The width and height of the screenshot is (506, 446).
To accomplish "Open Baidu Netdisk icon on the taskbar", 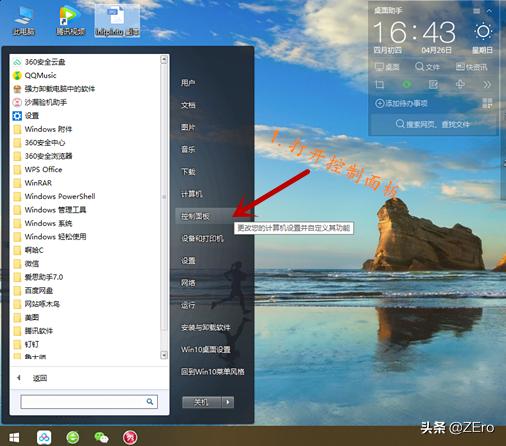I will (44, 437).
